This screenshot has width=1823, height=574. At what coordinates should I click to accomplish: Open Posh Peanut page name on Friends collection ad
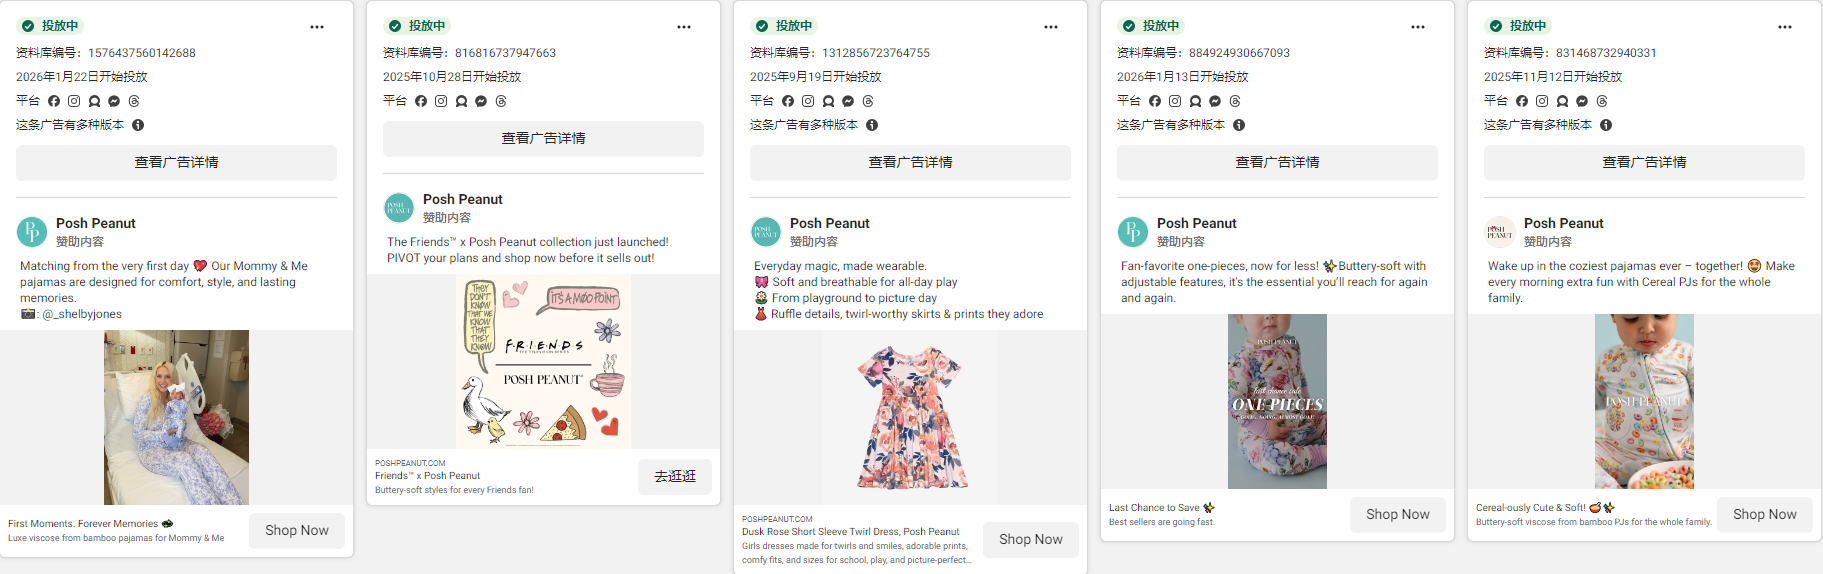click(x=463, y=199)
